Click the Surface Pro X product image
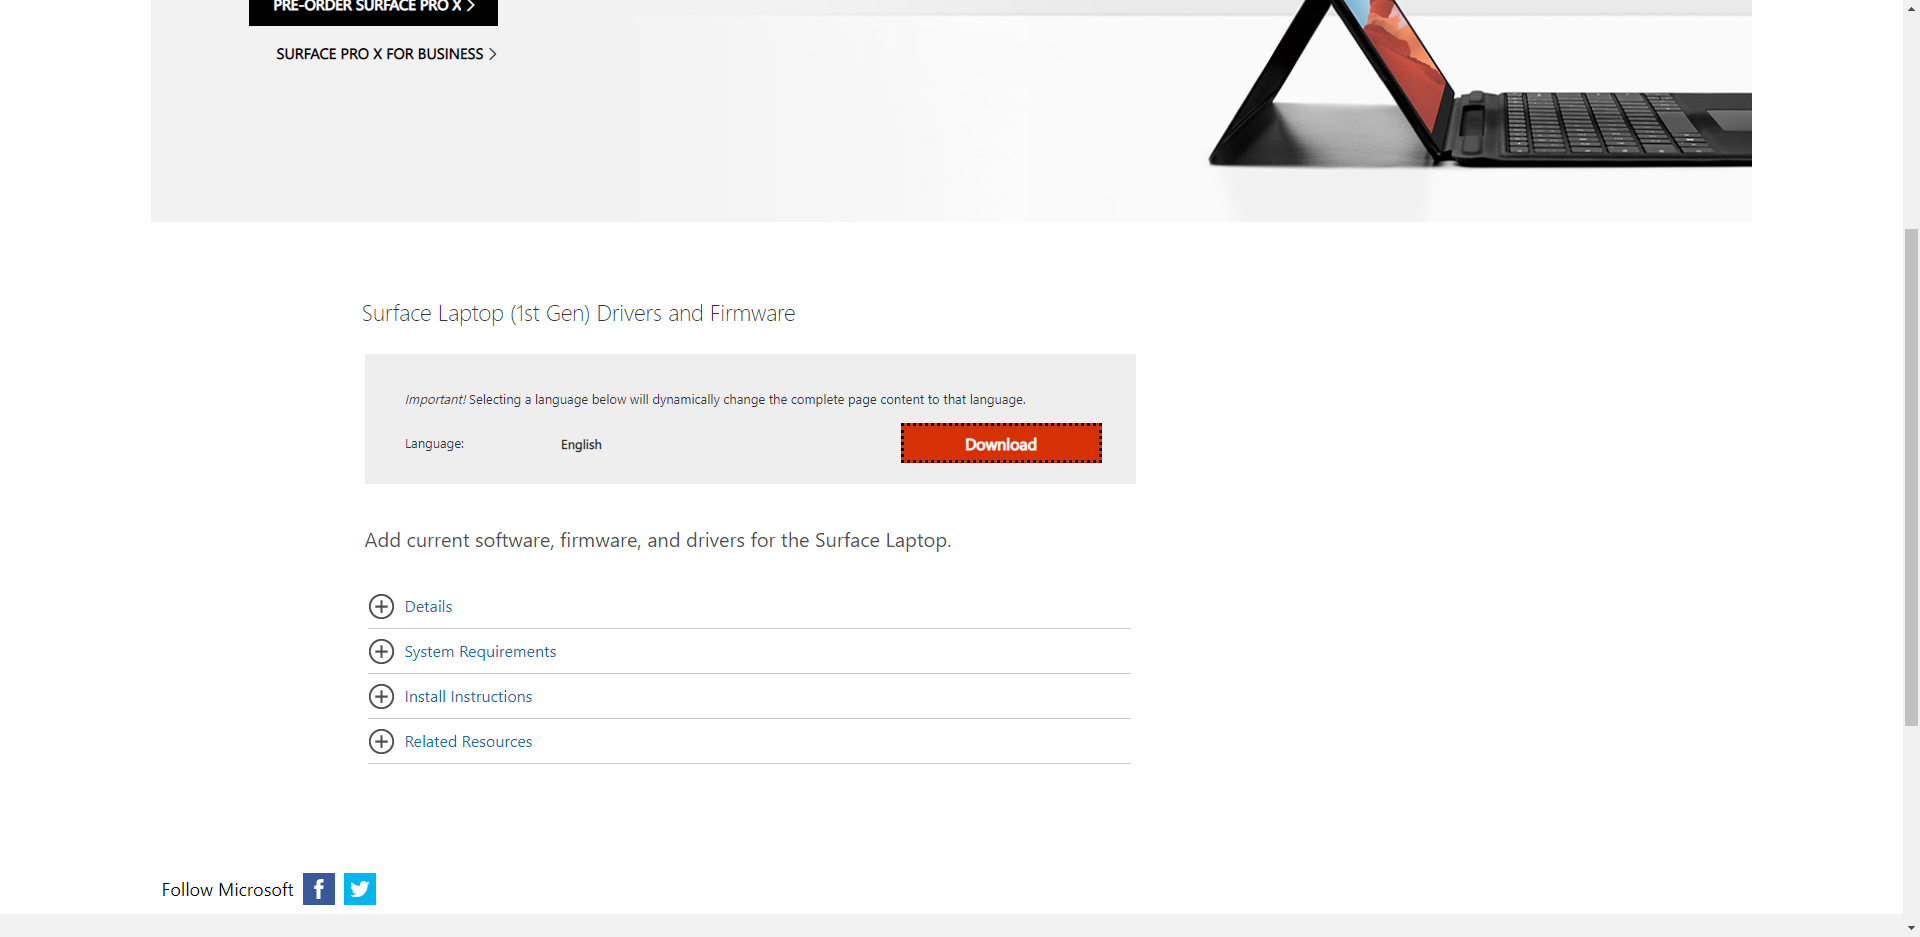 pyautogui.click(x=1480, y=85)
